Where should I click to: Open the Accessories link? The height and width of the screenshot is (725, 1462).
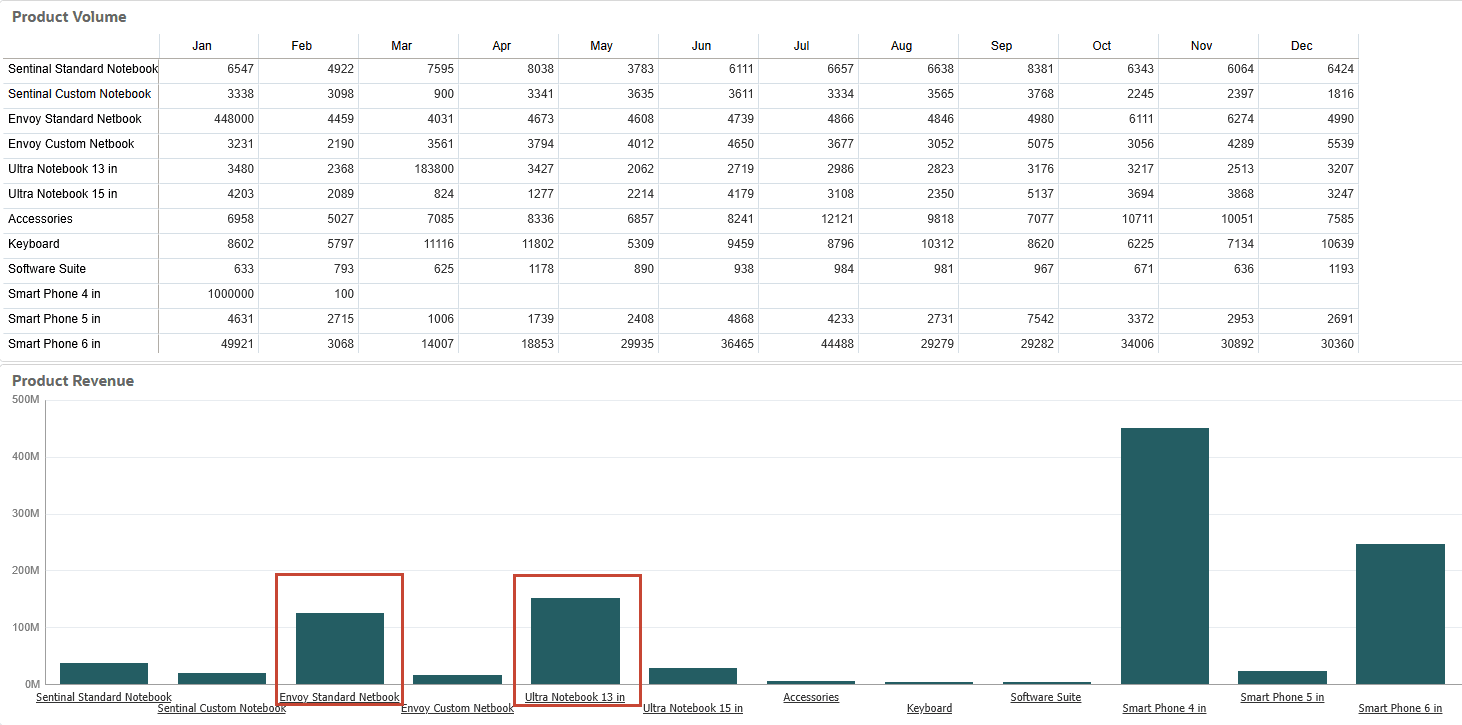811,697
